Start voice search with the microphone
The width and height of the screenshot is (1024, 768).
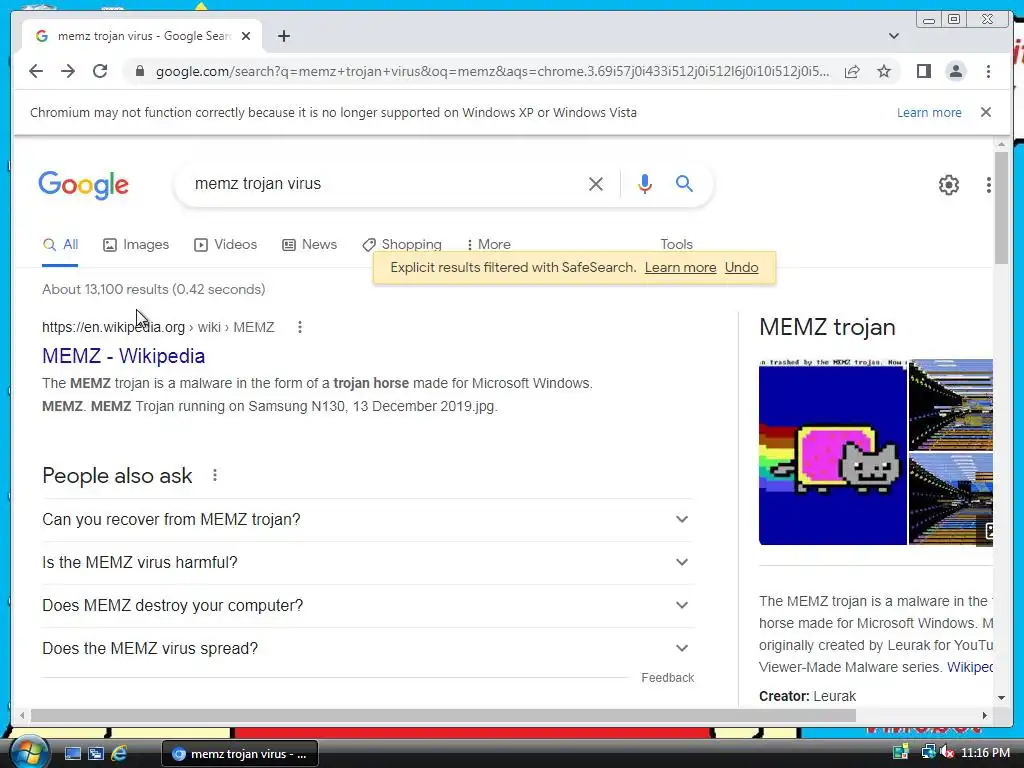[645, 184]
